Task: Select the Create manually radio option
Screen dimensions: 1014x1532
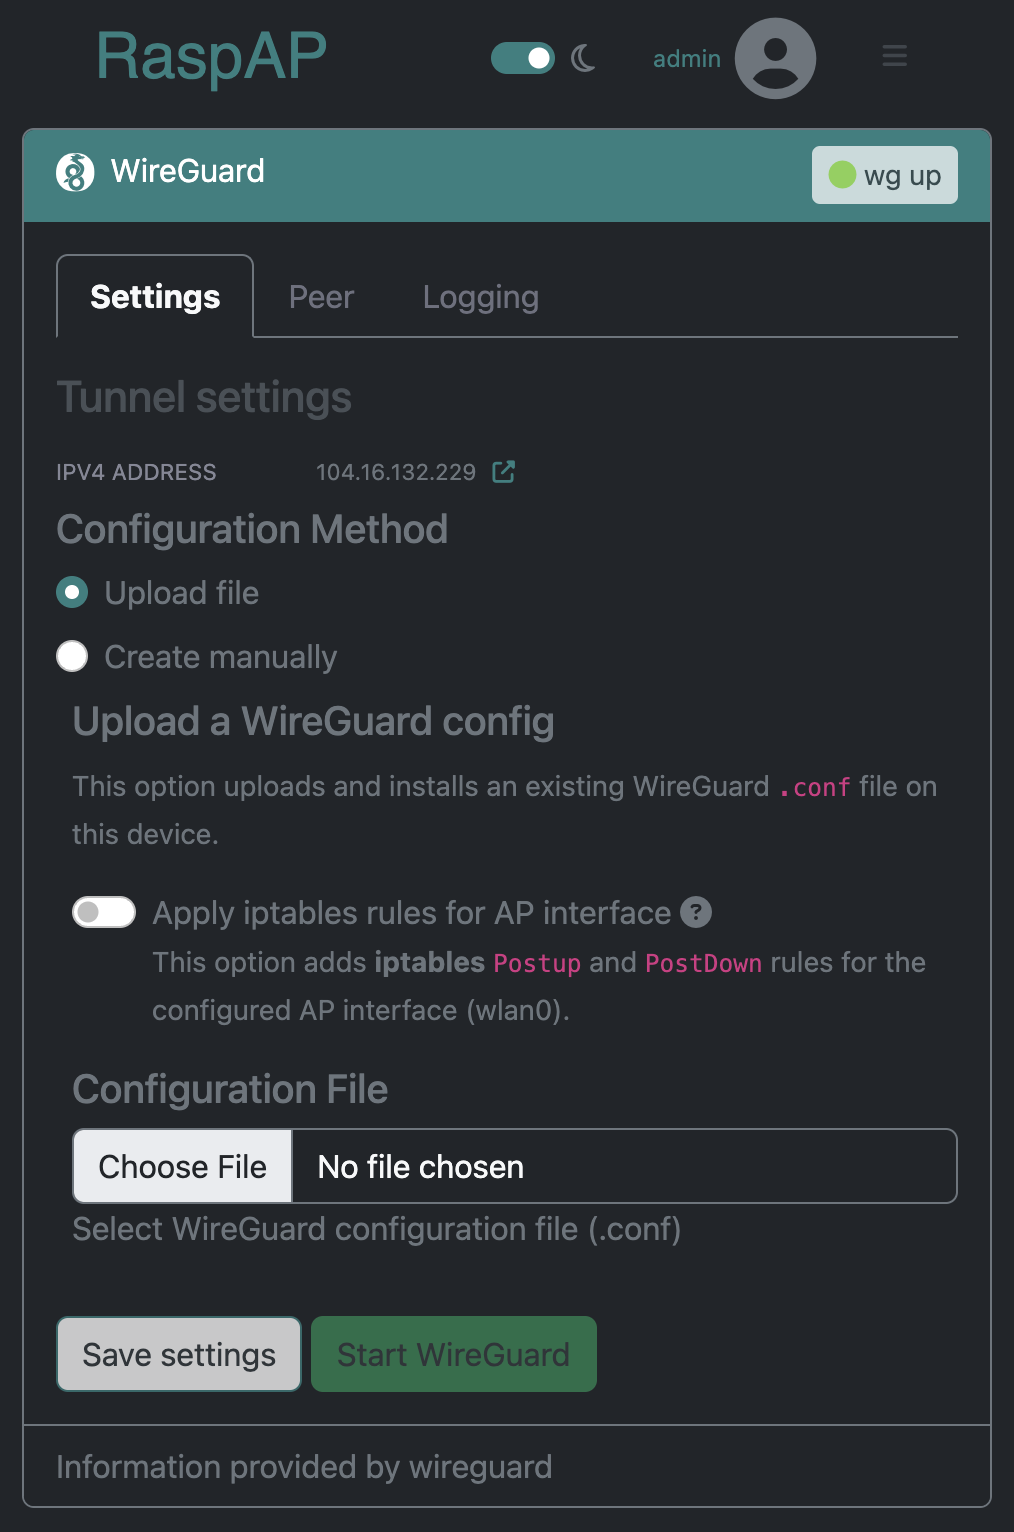Action: tap(72, 656)
